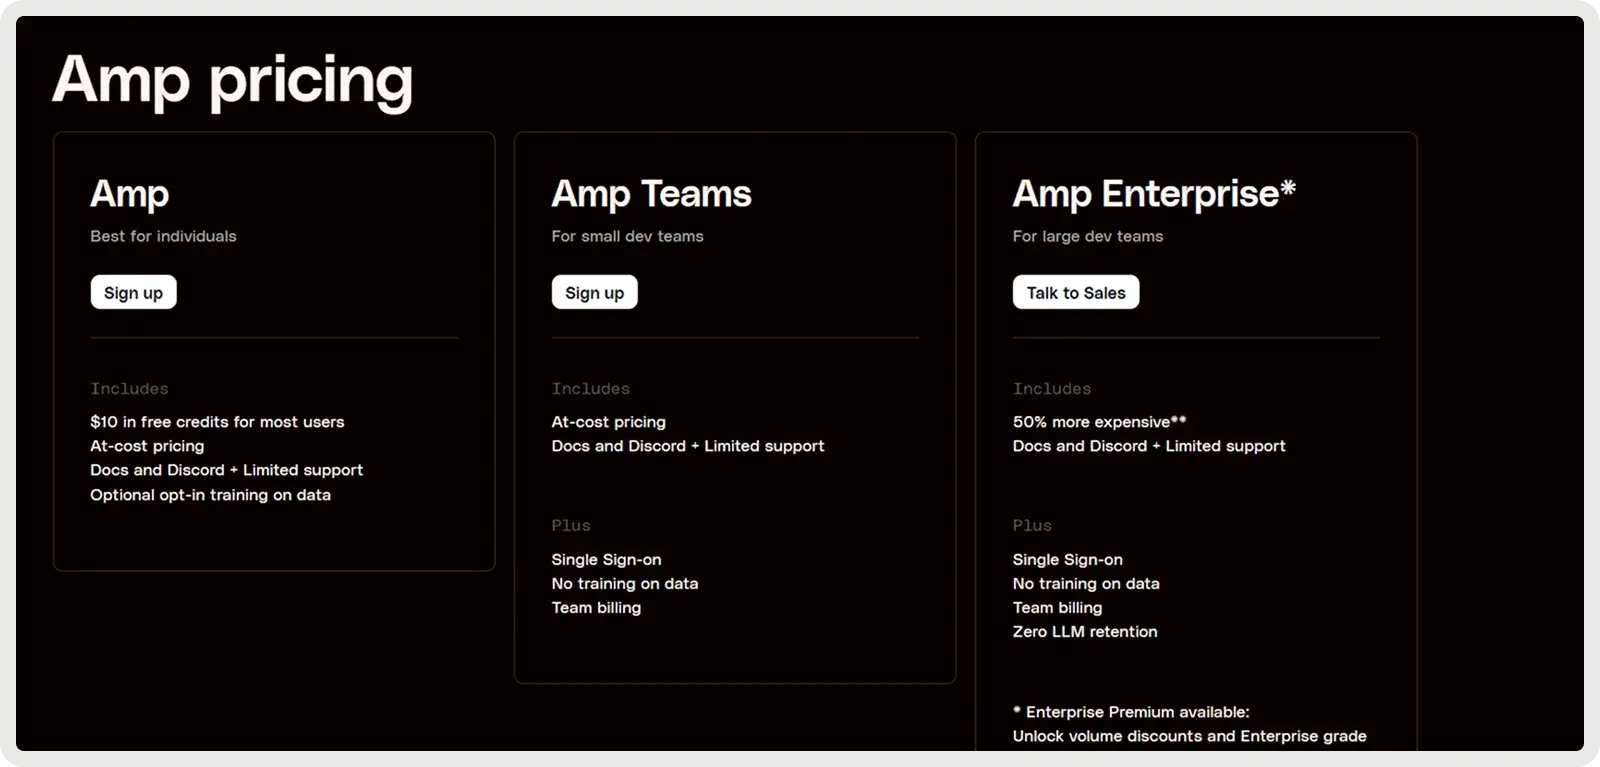This screenshot has height=767, width=1600.
Task: Click 'No training on data' under Teams
Action: (x=625, y=584)
